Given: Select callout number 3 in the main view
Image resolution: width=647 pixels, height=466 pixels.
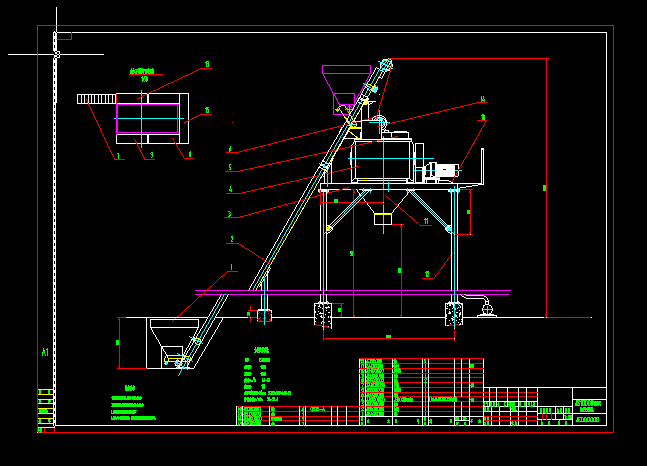Looking at the screenshot, I should tap(230, 214).
